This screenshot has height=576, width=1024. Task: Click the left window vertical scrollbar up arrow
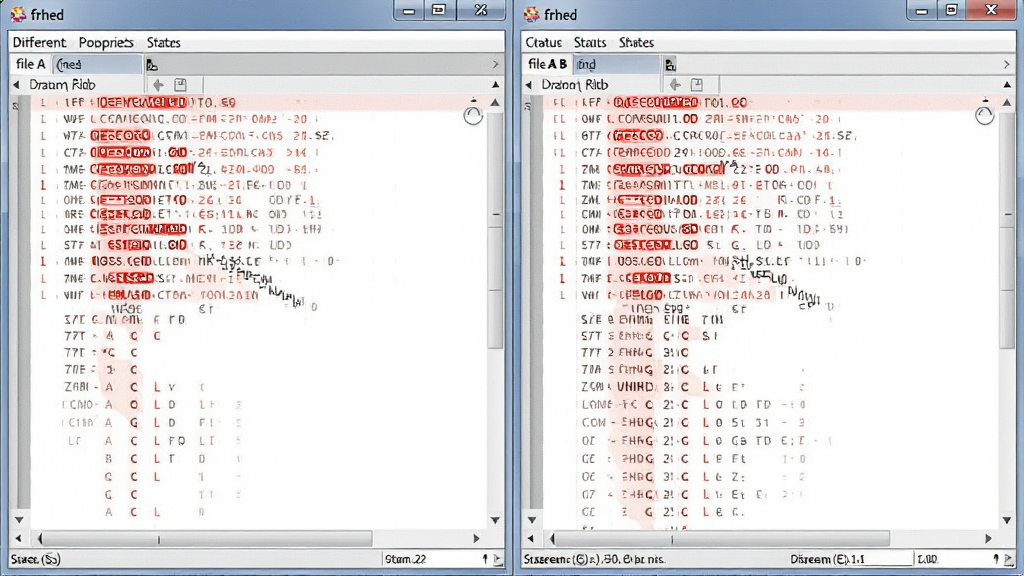[x=495, y=103]
